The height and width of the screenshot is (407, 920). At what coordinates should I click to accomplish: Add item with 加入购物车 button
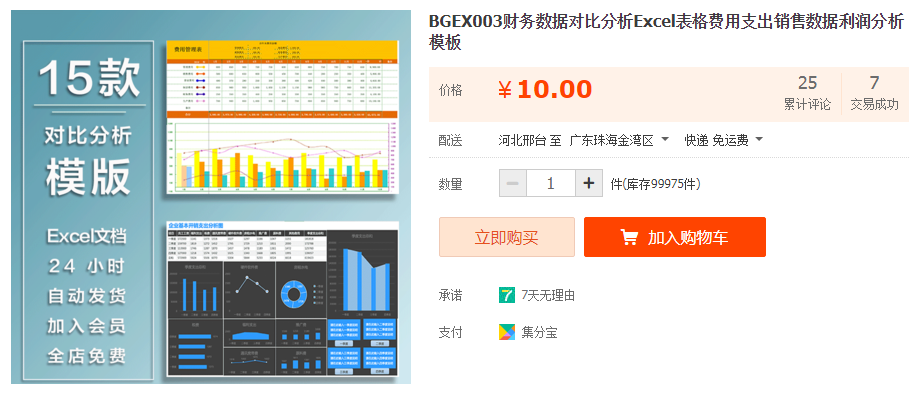(675, 237)
